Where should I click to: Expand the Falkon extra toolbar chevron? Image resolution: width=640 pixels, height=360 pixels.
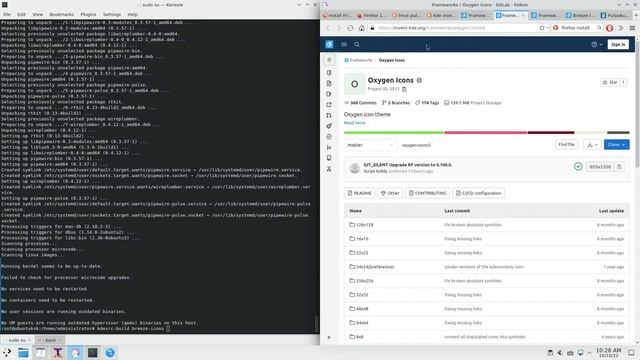(x=621, y=28)
